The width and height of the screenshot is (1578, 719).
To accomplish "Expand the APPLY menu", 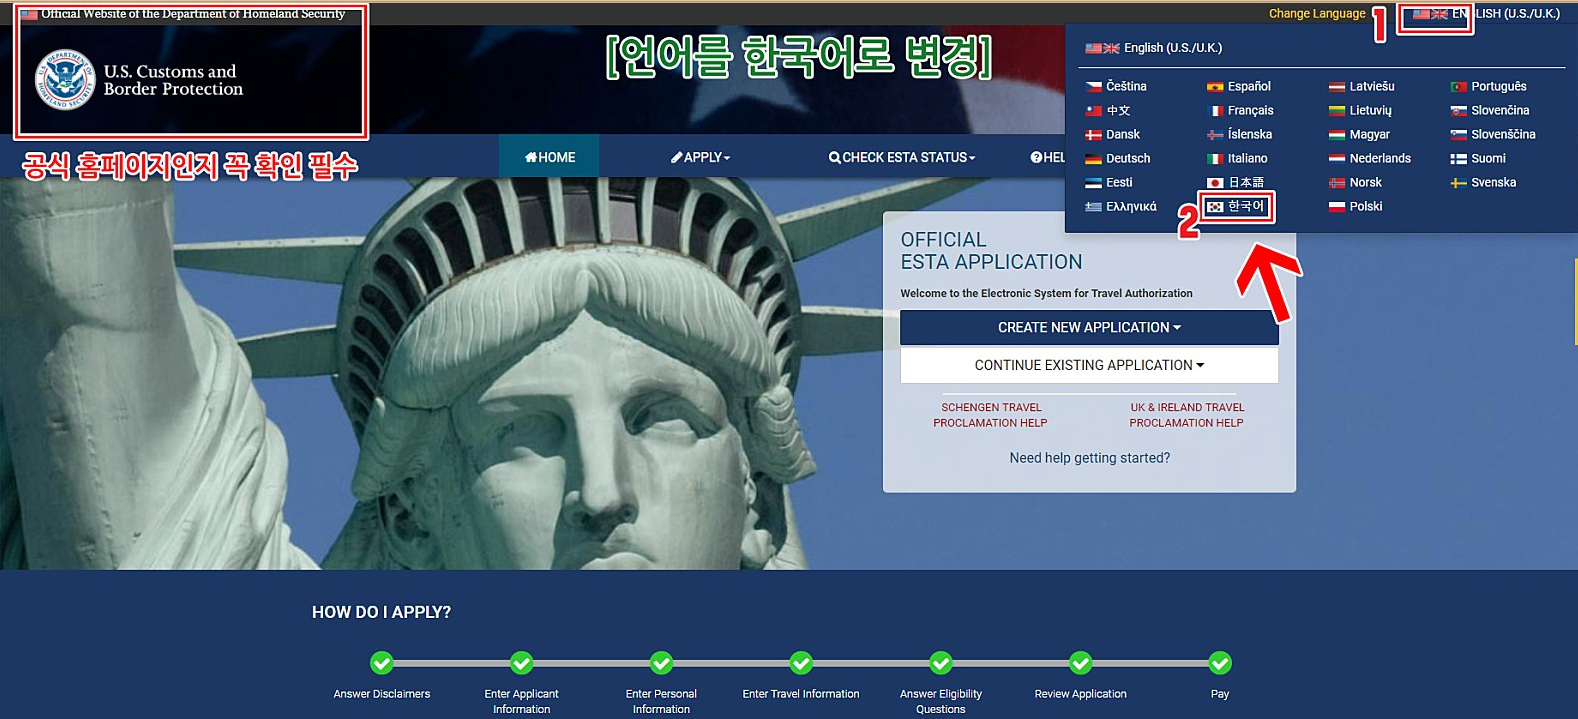I will pos(700,157).
